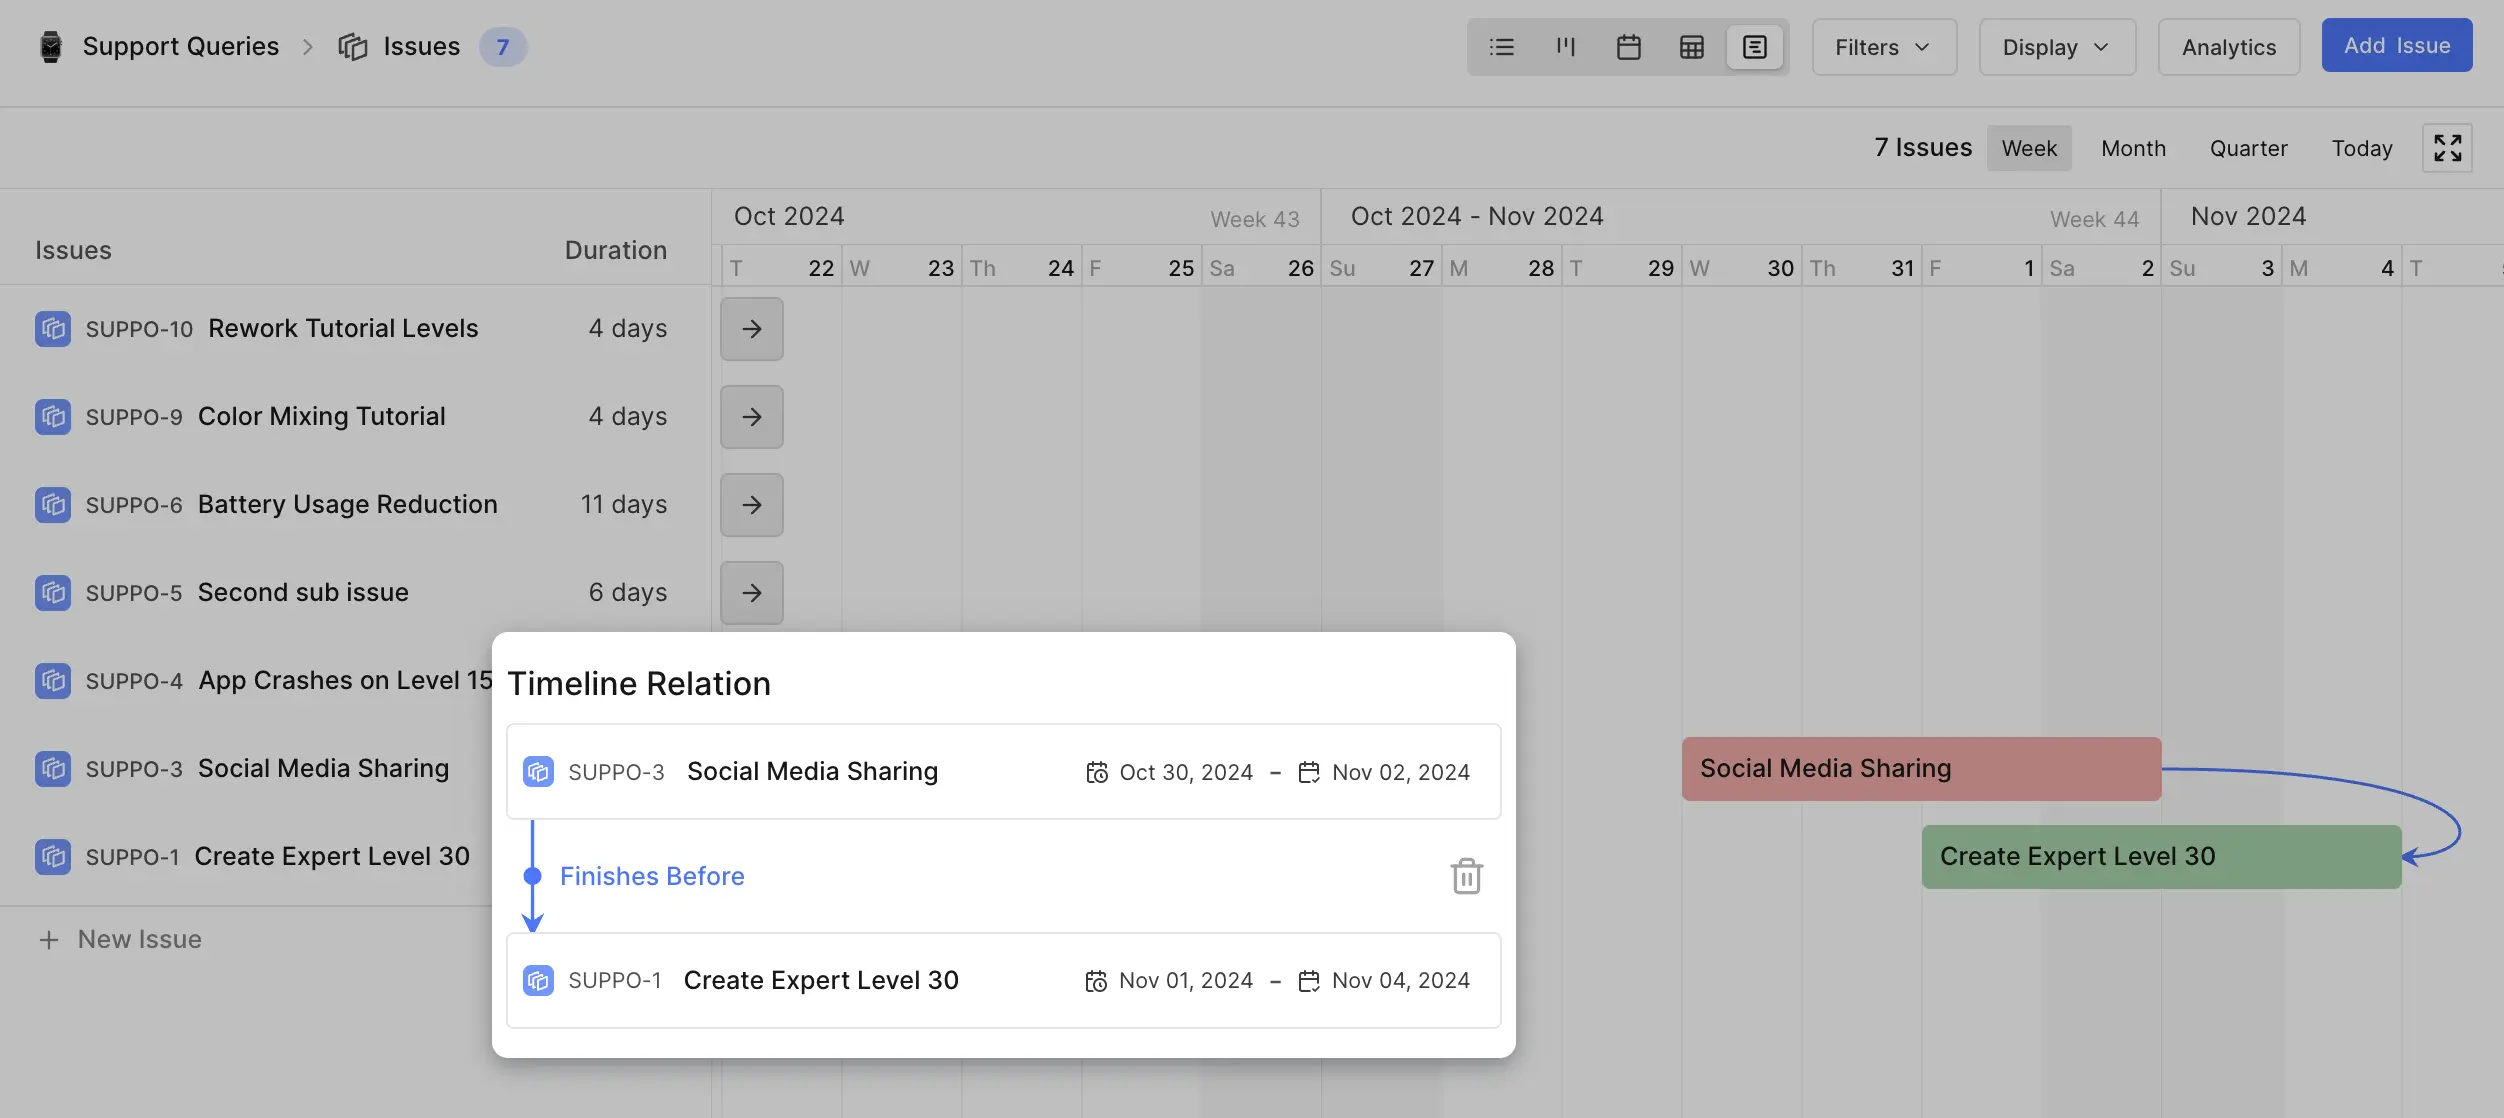Toggle the calendar view icon
The width and height of the screenshot is (2504, 1118).
pos(1627,45)
